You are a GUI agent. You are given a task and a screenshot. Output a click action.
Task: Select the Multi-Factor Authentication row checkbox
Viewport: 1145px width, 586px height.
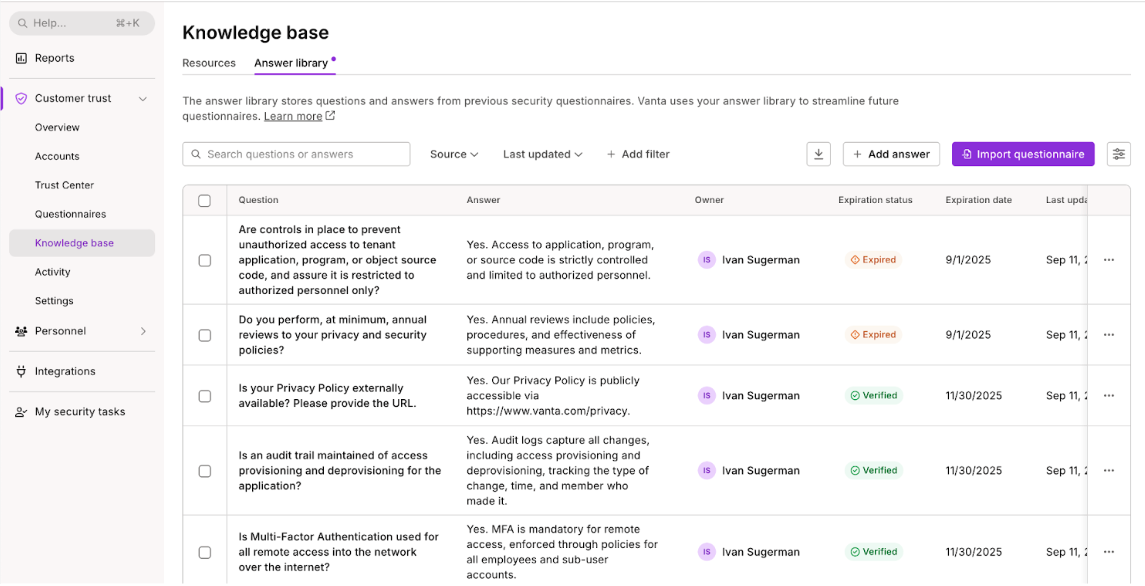pyautogui.click(x=205, y=552)
